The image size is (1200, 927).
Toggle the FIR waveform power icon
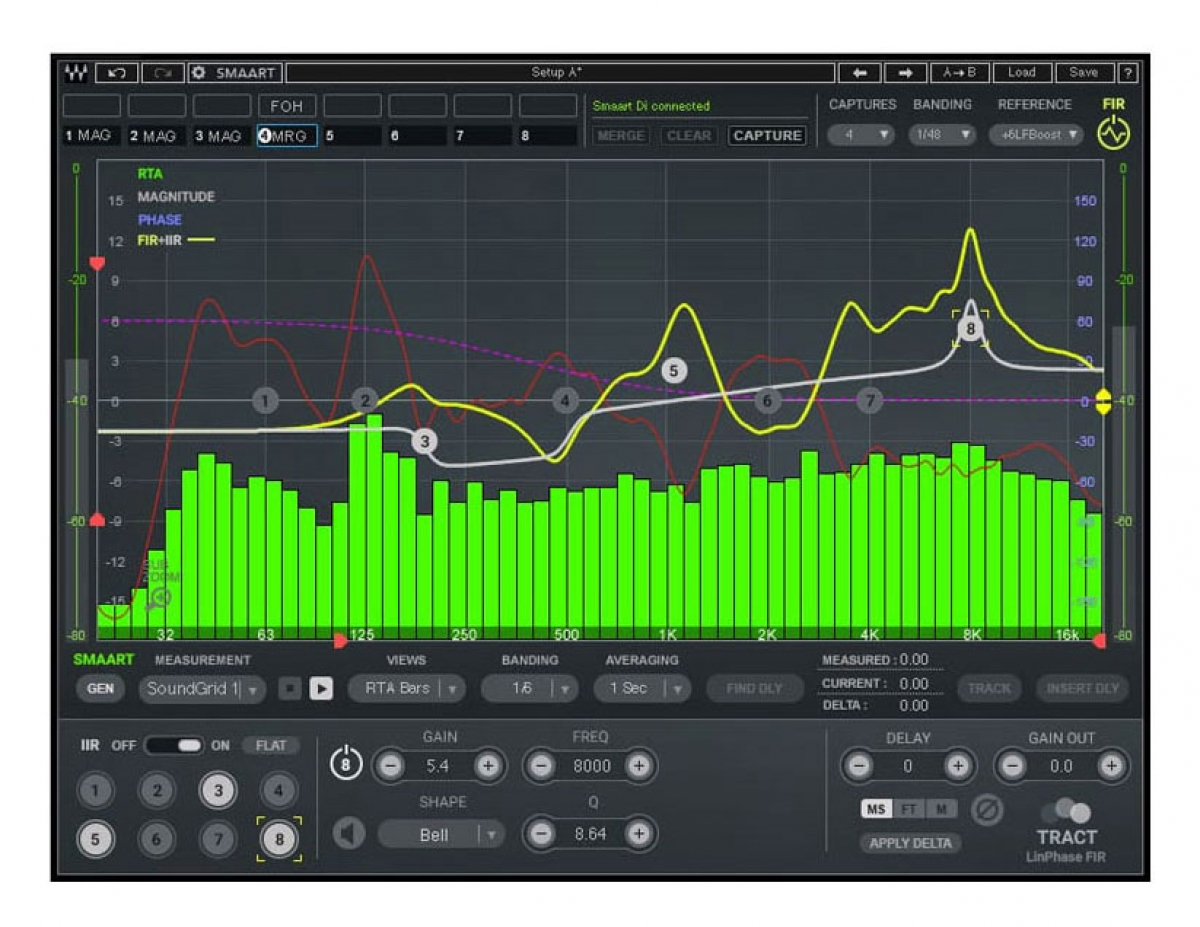1113,133
